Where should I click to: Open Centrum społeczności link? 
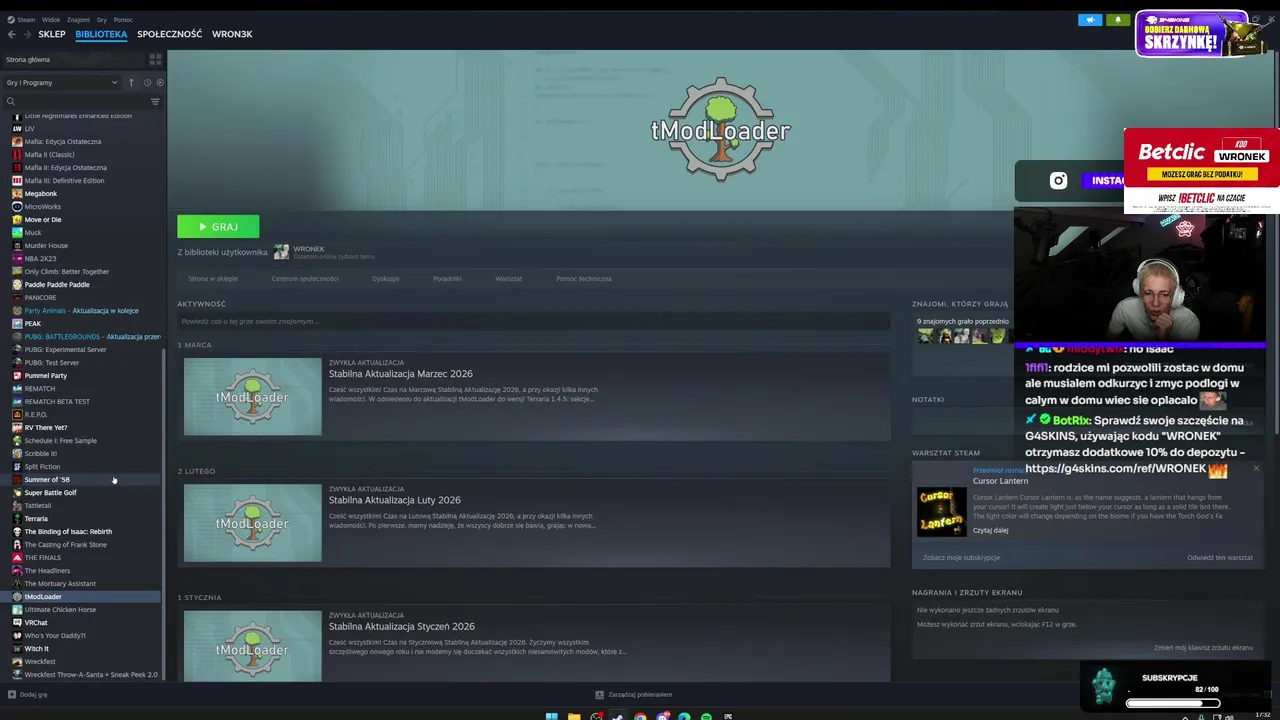click(305, 278)
